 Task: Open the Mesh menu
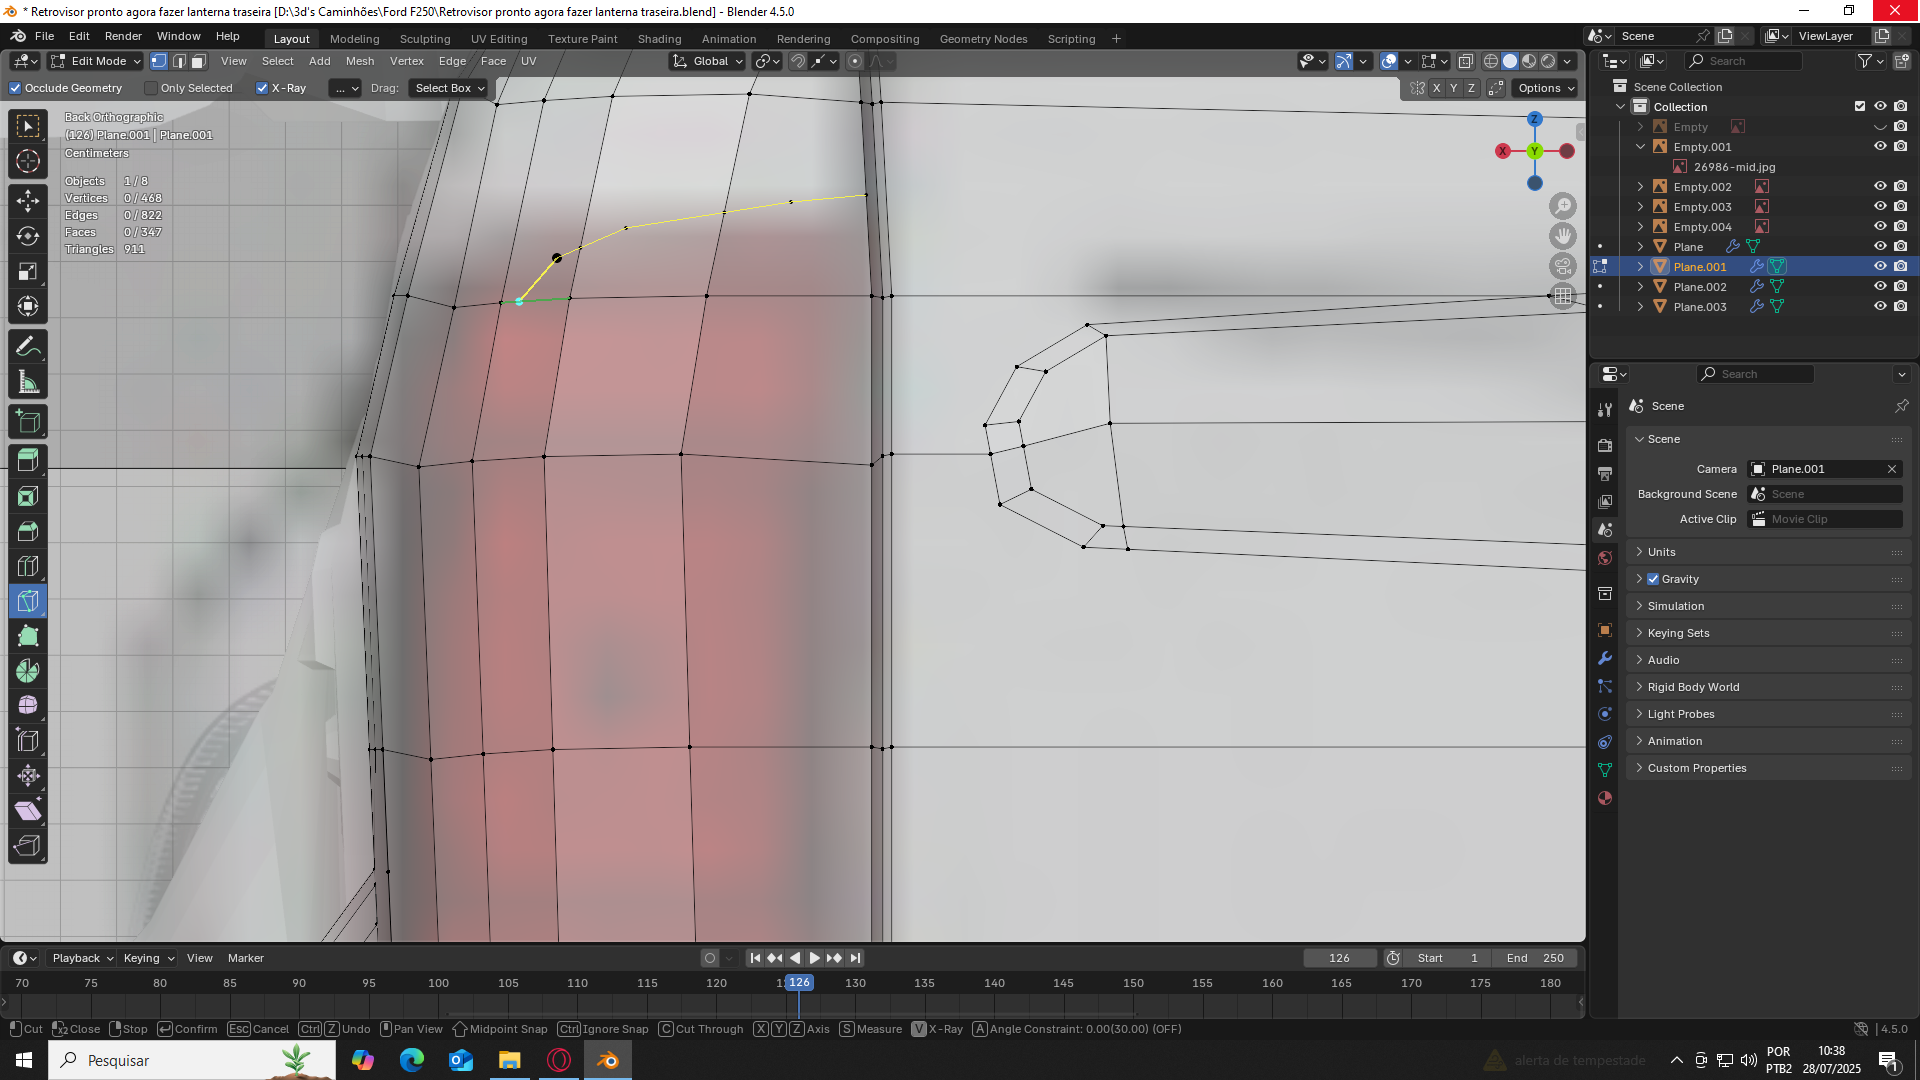click(359, 61)
